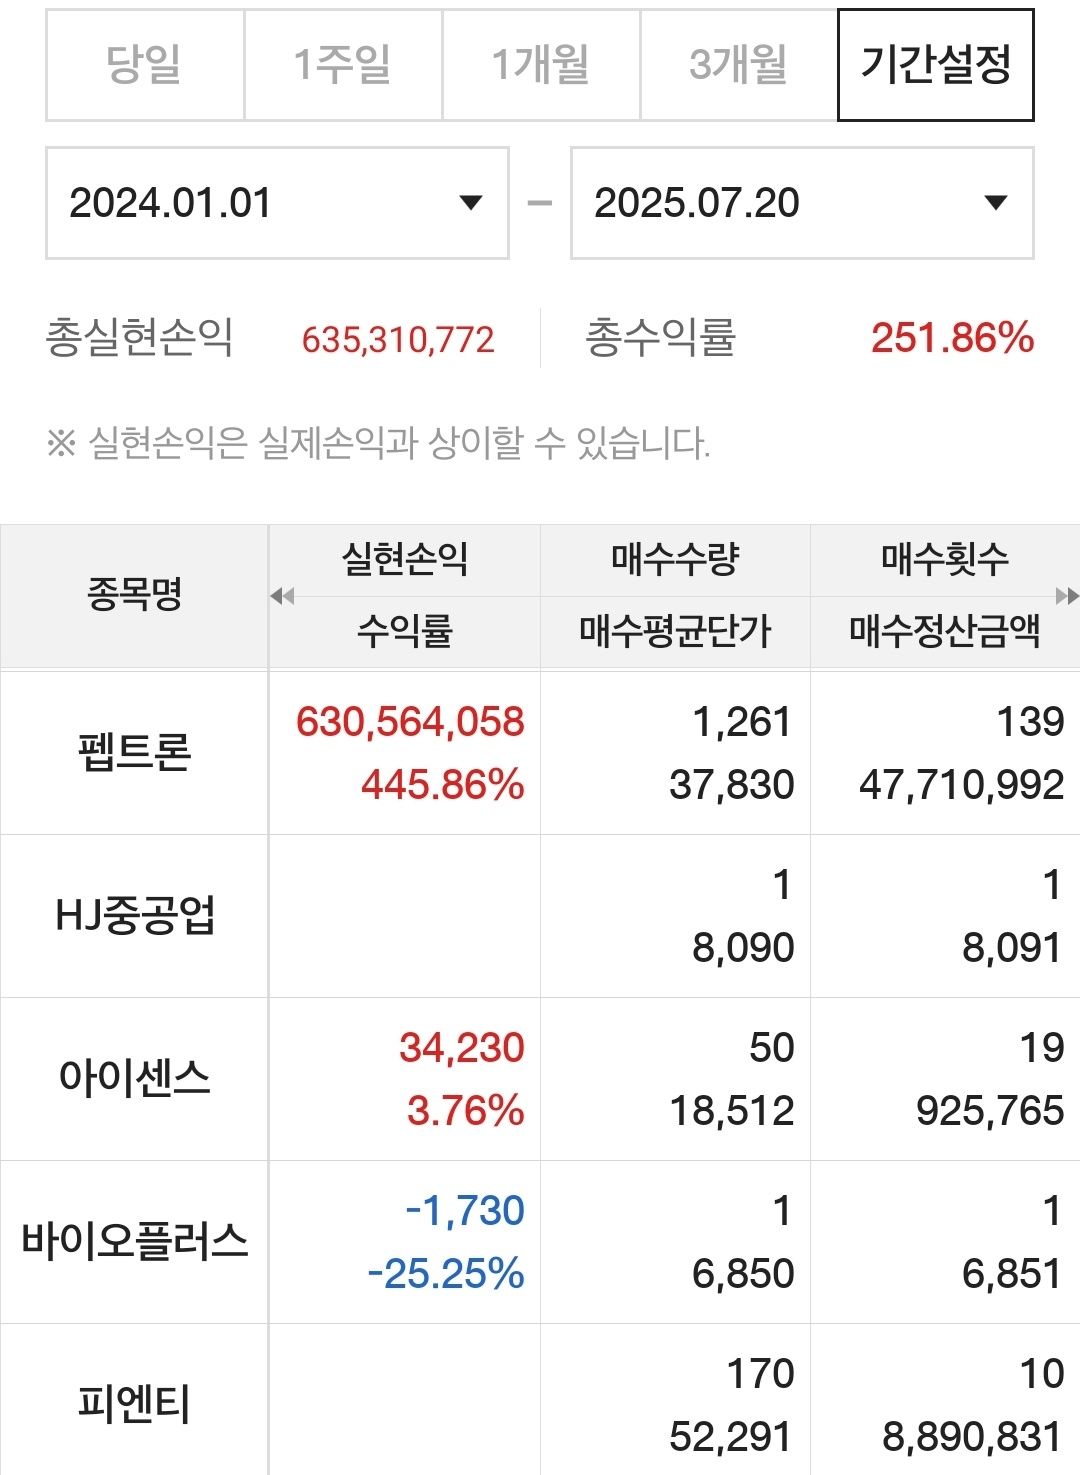Open the 아이센스 stock entry
This screenshot has width=1080, height=1475.
tap(540, 1079)
